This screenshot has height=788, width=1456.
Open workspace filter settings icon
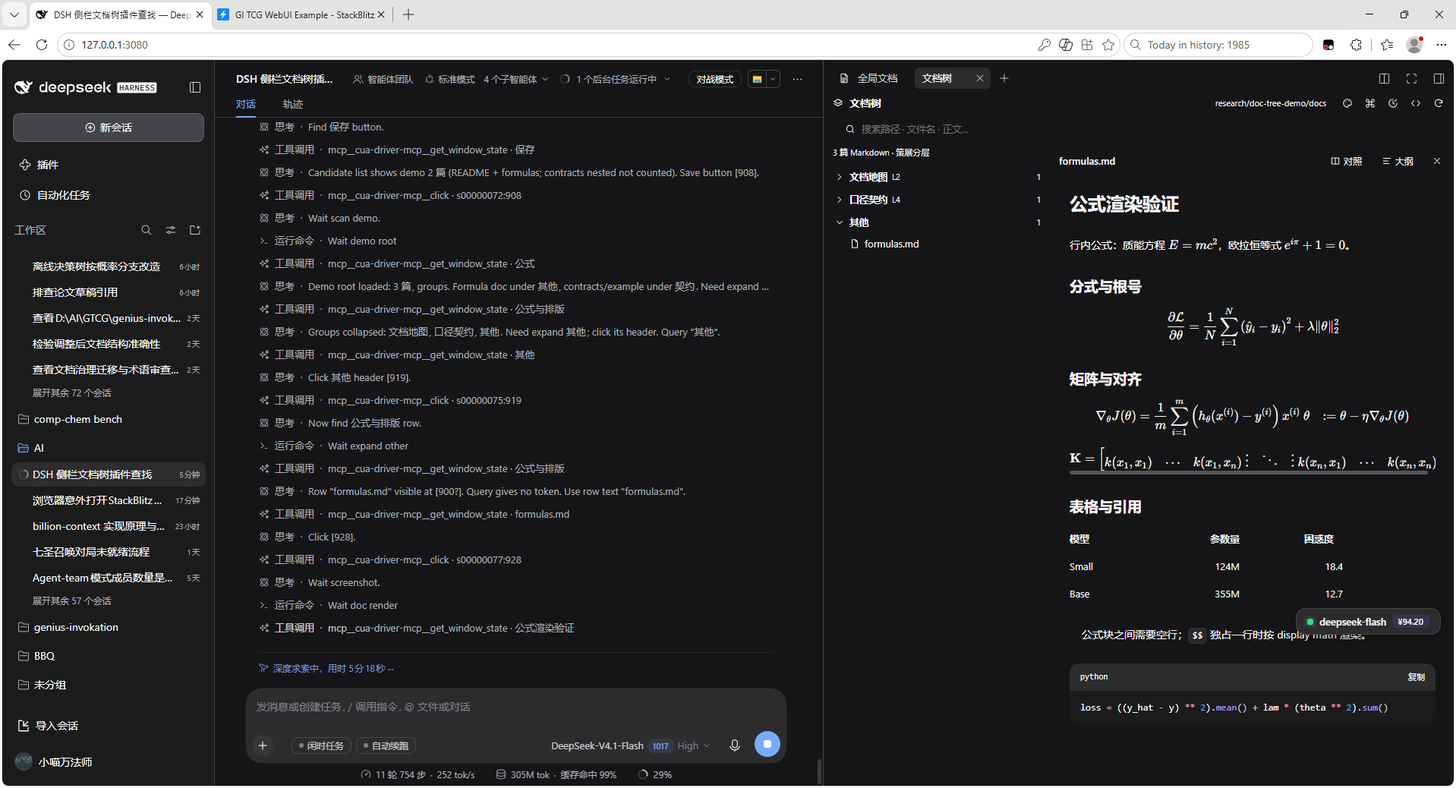pos(171,230)
